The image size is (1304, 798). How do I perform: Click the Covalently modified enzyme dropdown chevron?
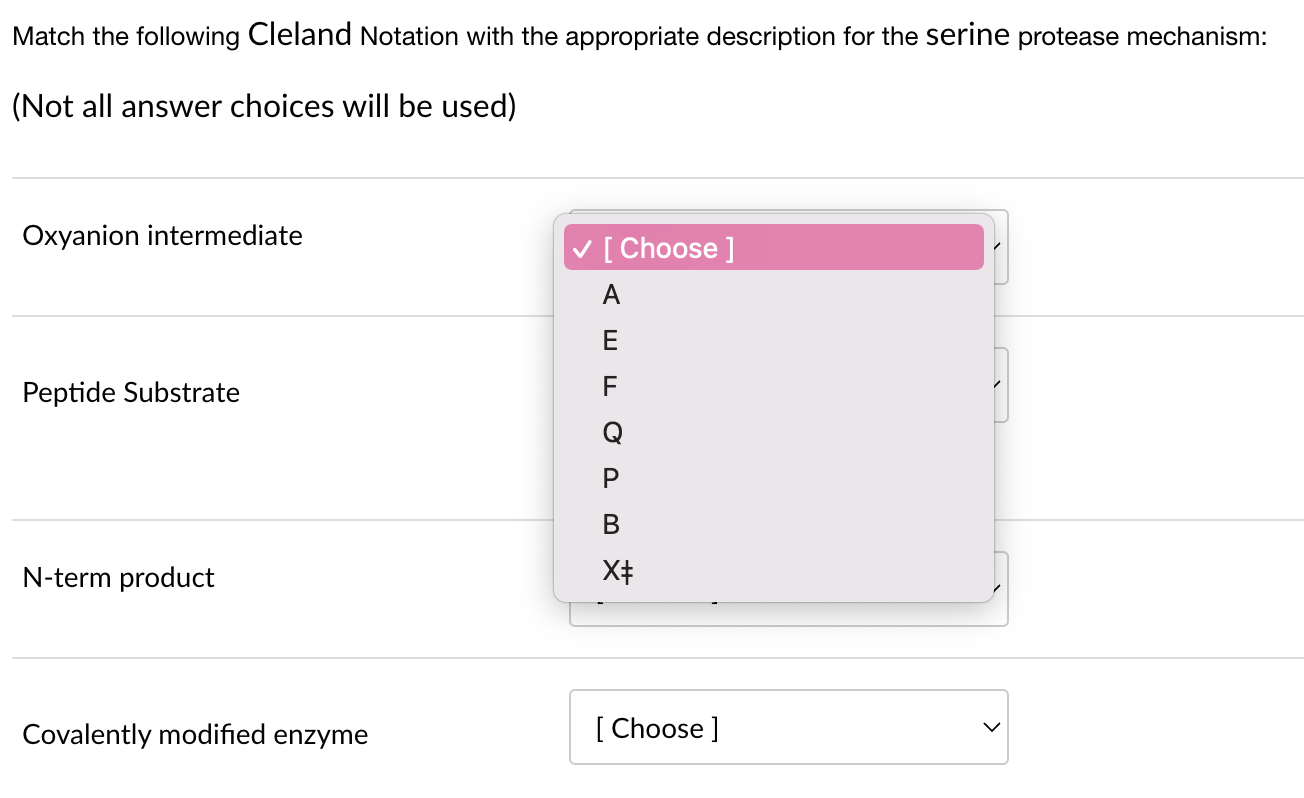tap(990, 727)
